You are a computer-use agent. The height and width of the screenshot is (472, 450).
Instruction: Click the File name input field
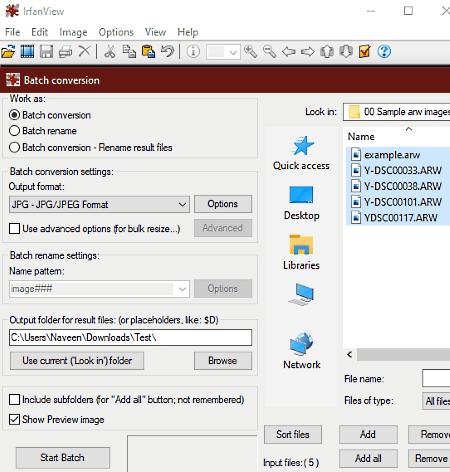(436, 378)
